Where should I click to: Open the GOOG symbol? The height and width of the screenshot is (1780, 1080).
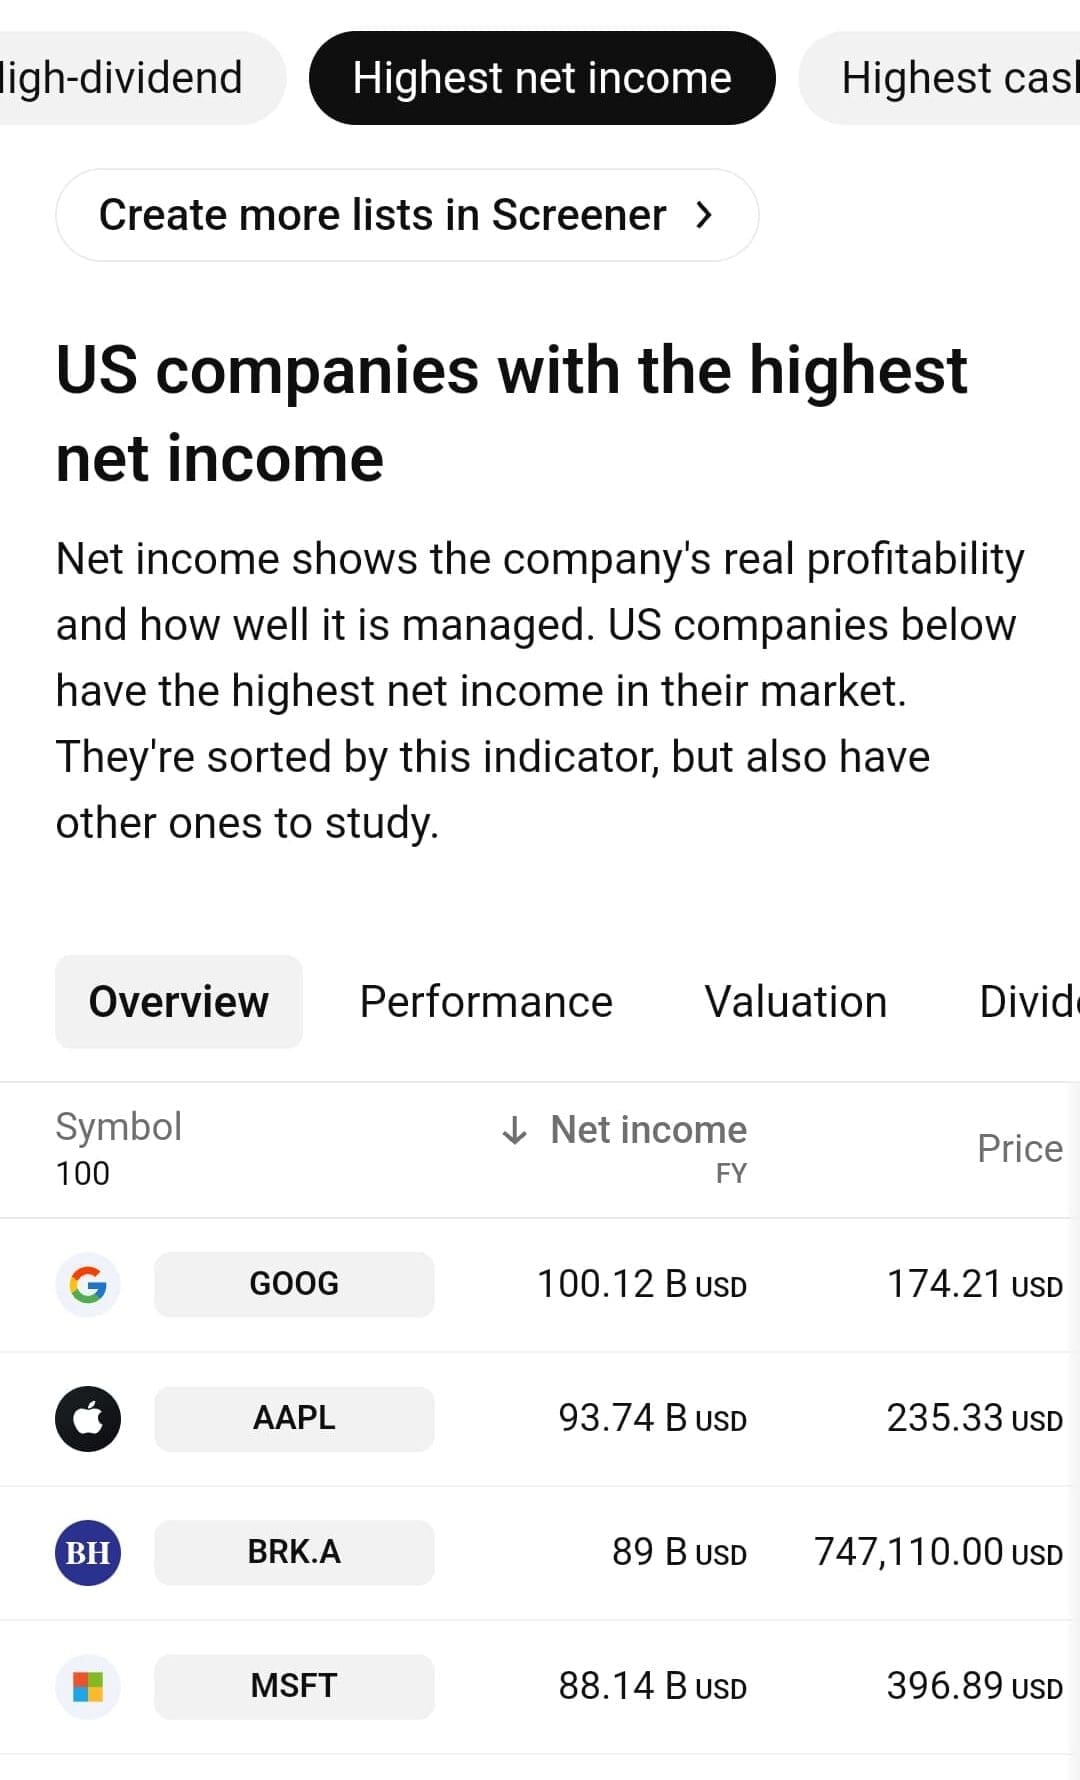[294, 1284]
